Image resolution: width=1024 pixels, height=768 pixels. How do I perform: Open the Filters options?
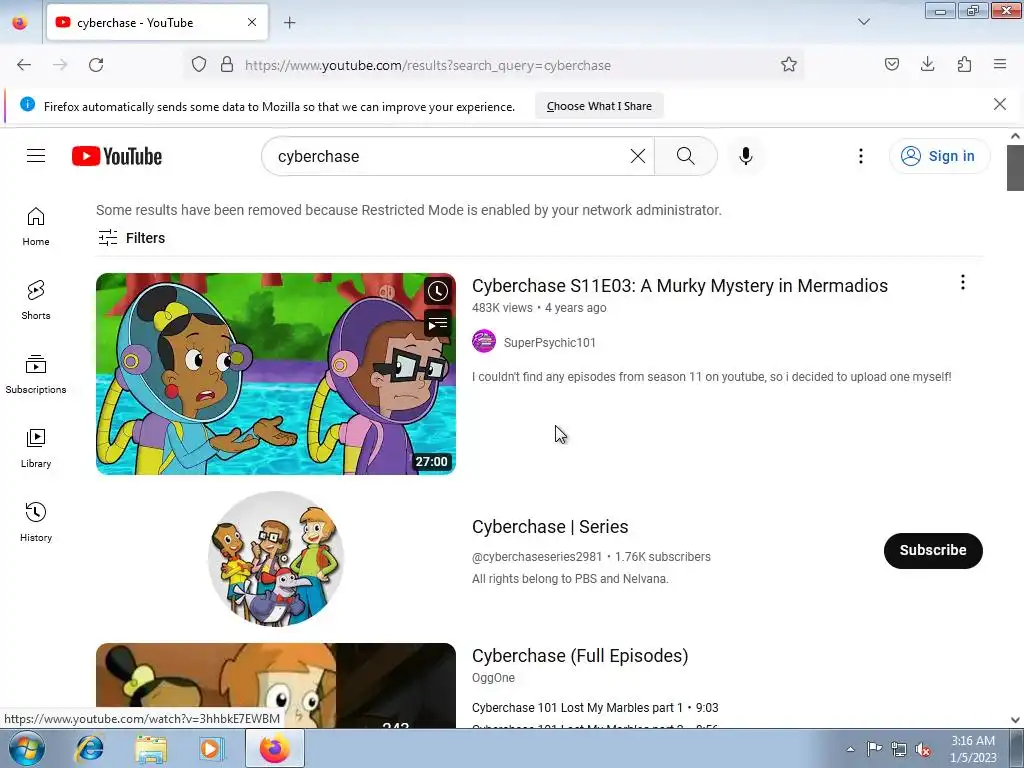coord(131,238)
